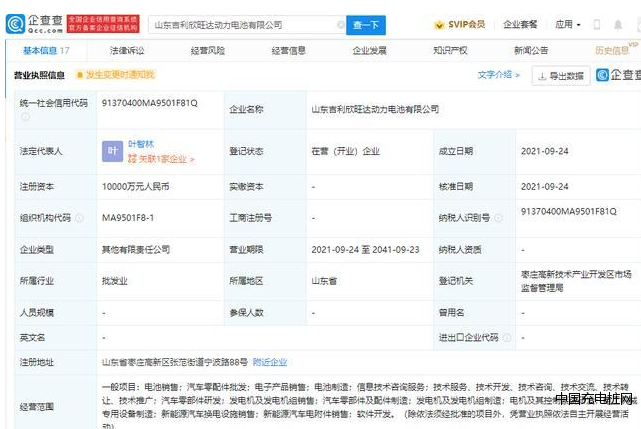Switch to 基本信息 tab

(x=46, y=51)
